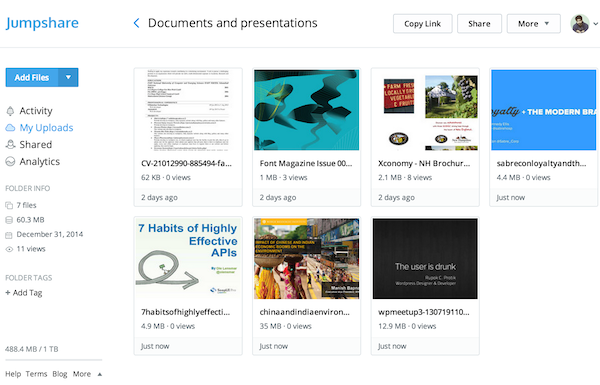Image resolution: width=600 pixels, height=385 pixels.
Task: Click file name Xconomy - NH Brochur...
Action: coord(424,163)
